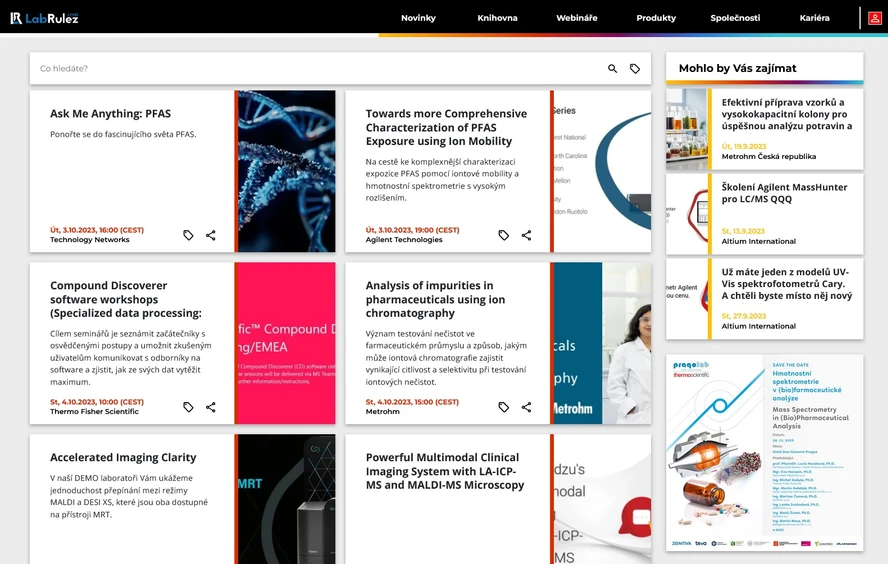Select Kariéra in the top navigation

pos(814,18)
